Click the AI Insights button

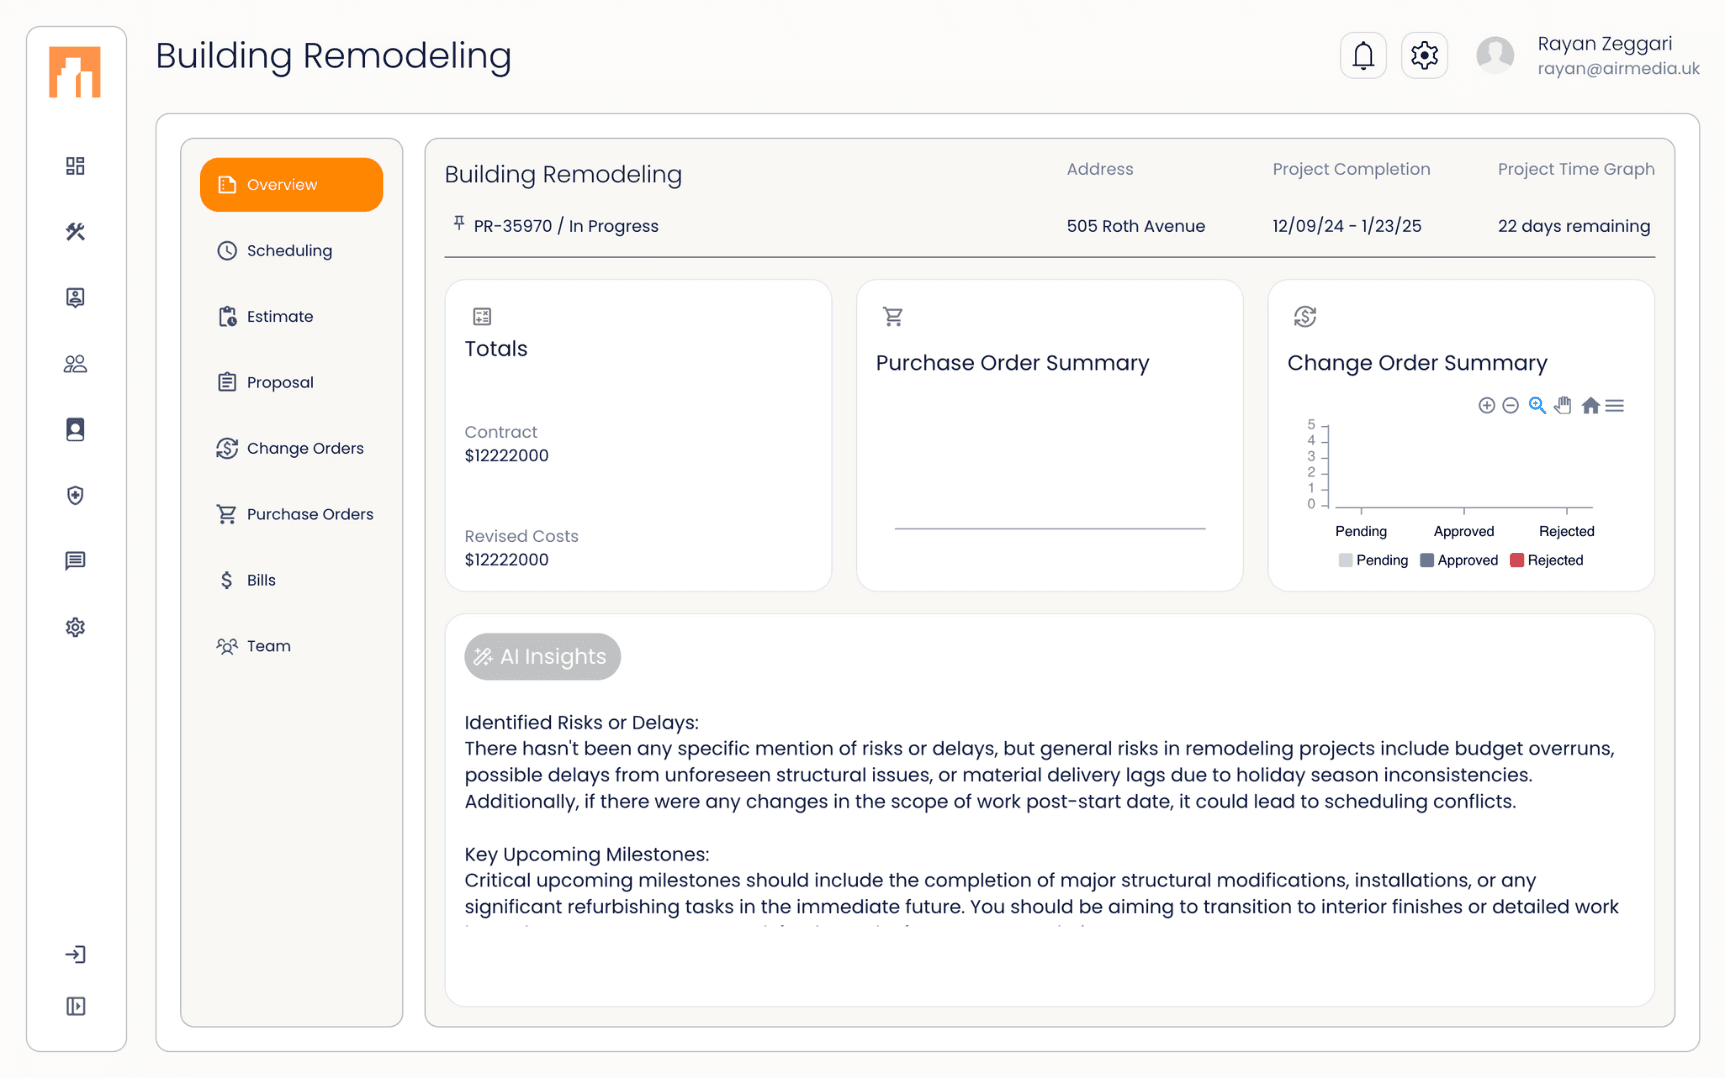[542, 657]
